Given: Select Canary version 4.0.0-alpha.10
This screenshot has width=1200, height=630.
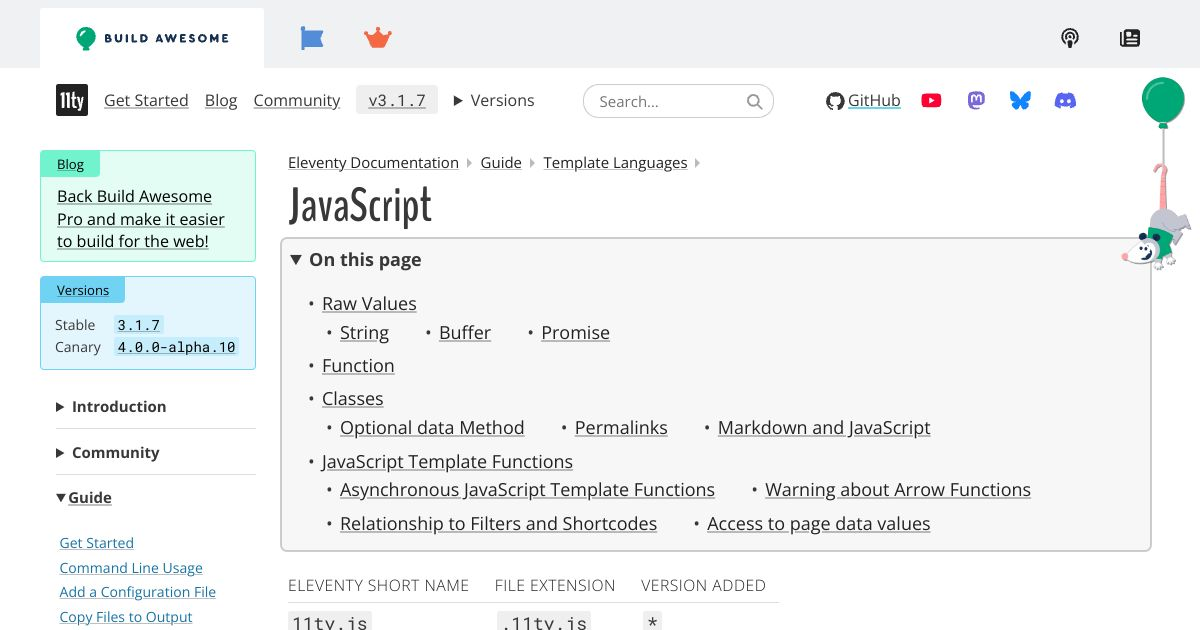Looking at the screenshot, I should point(176,347).
